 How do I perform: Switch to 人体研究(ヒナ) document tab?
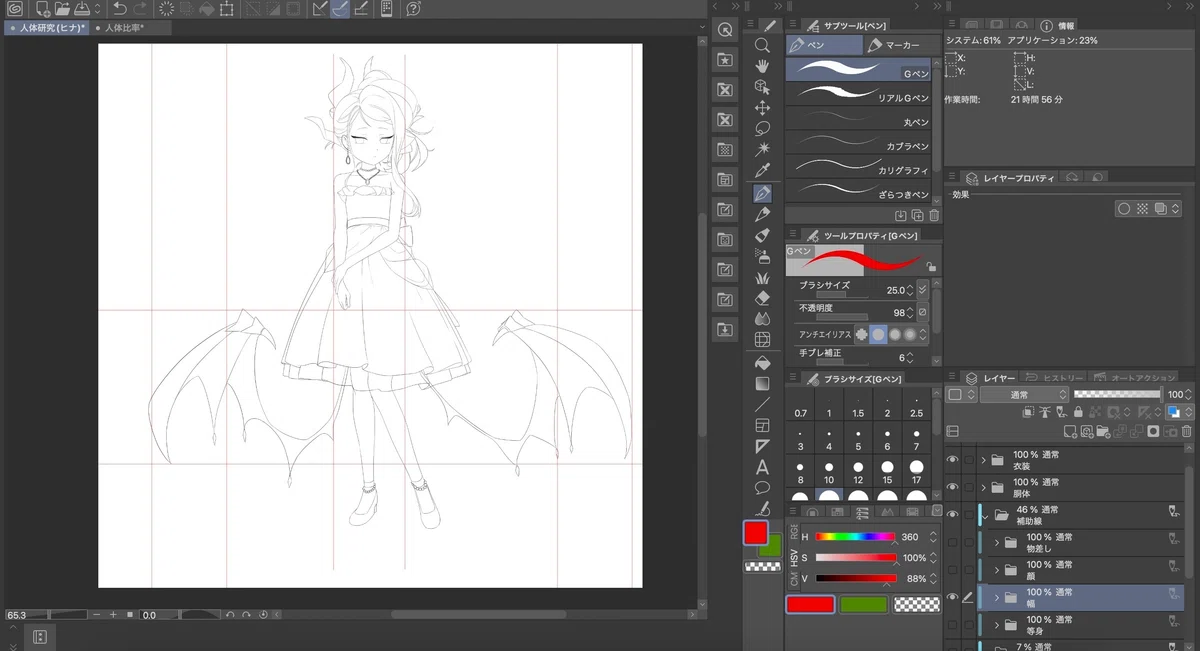(48, 28)
